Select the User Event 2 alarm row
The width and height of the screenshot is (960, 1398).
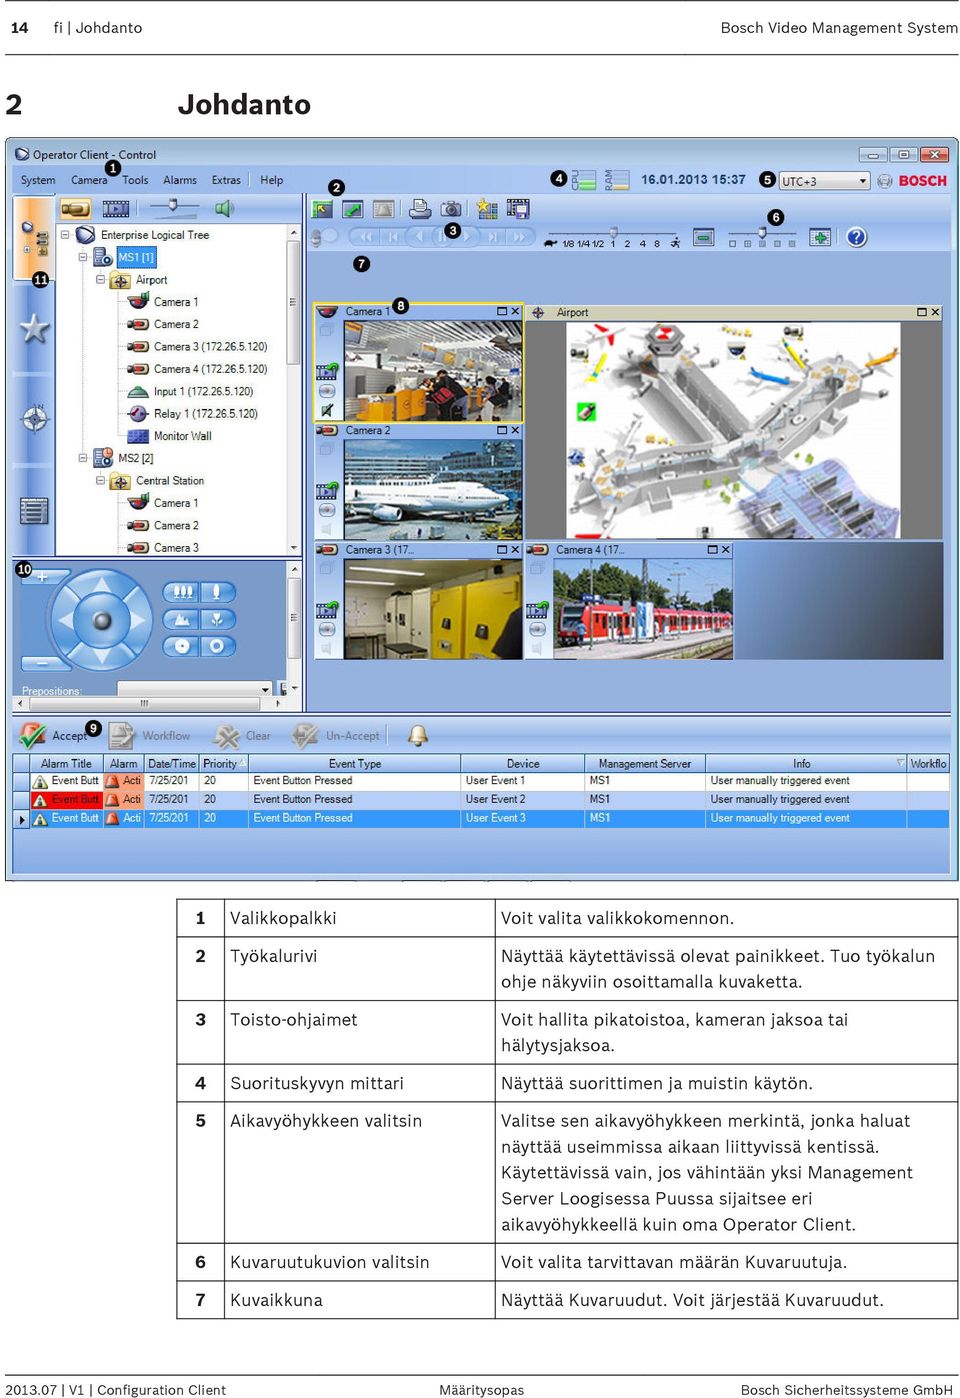click(481, 799)
